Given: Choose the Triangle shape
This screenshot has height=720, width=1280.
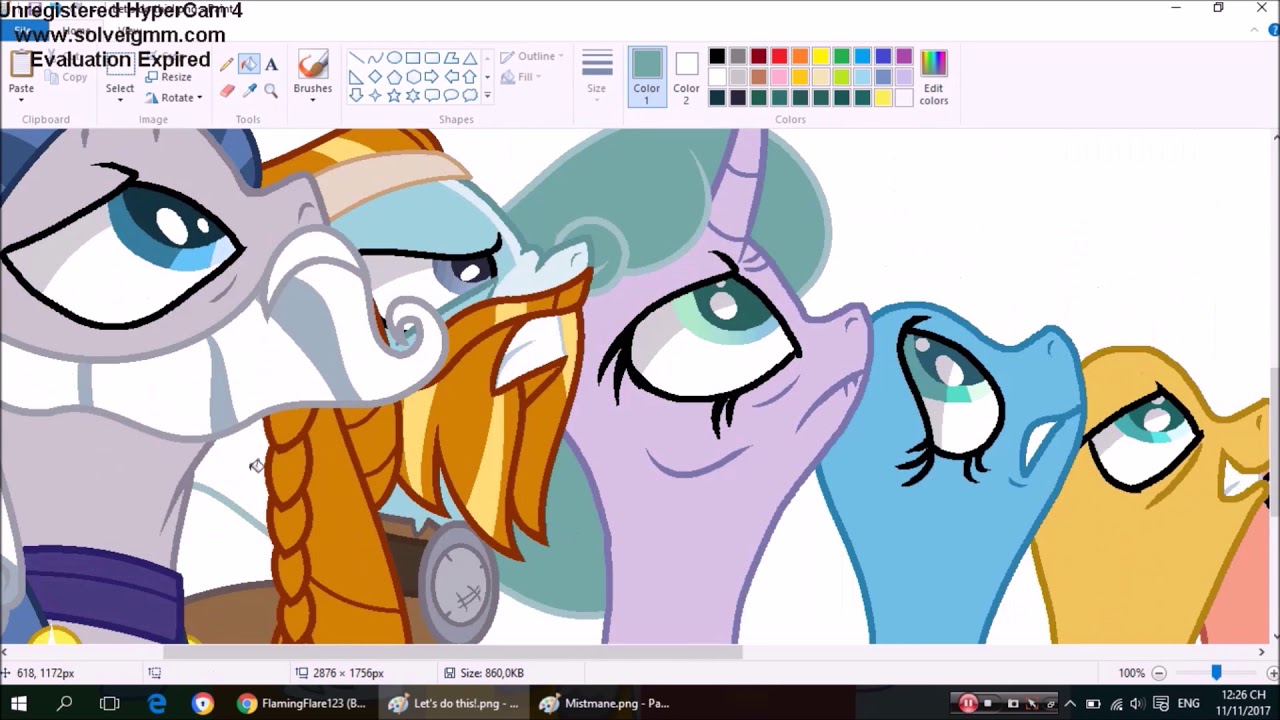Looking at the screenshot, I should (x=470, y=58).
